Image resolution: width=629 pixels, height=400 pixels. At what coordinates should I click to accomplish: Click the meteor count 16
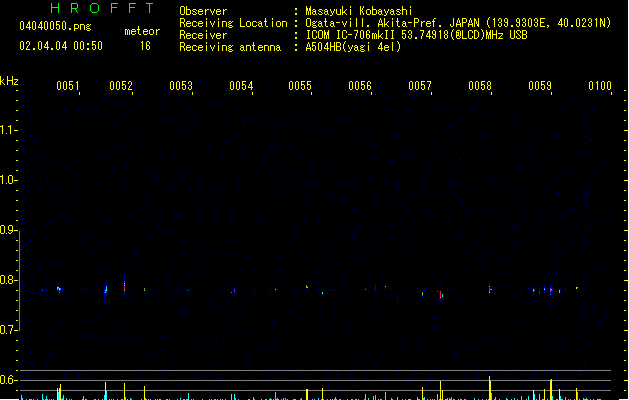coord(145,46)
